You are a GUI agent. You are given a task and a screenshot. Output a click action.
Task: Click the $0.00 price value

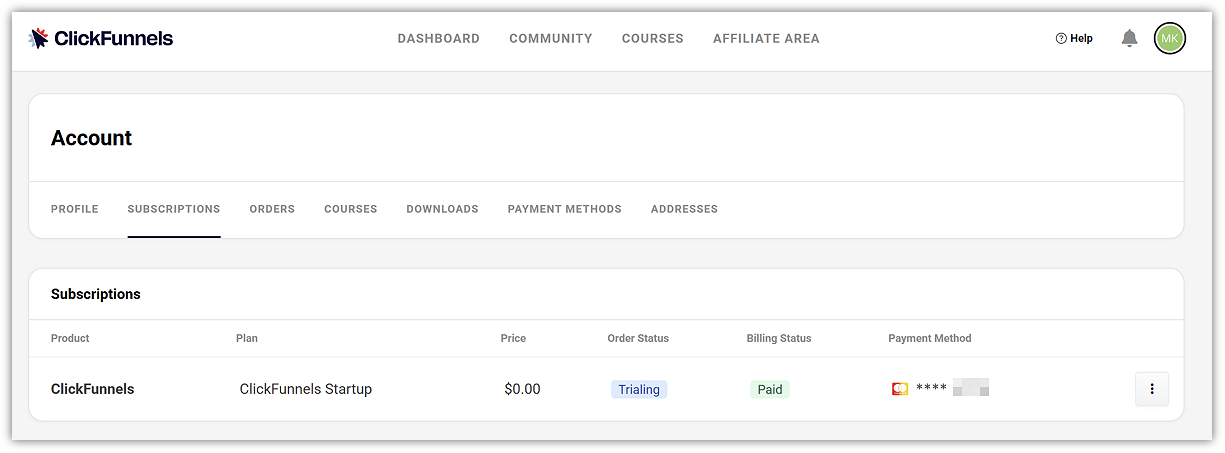[x=522, y=389]
